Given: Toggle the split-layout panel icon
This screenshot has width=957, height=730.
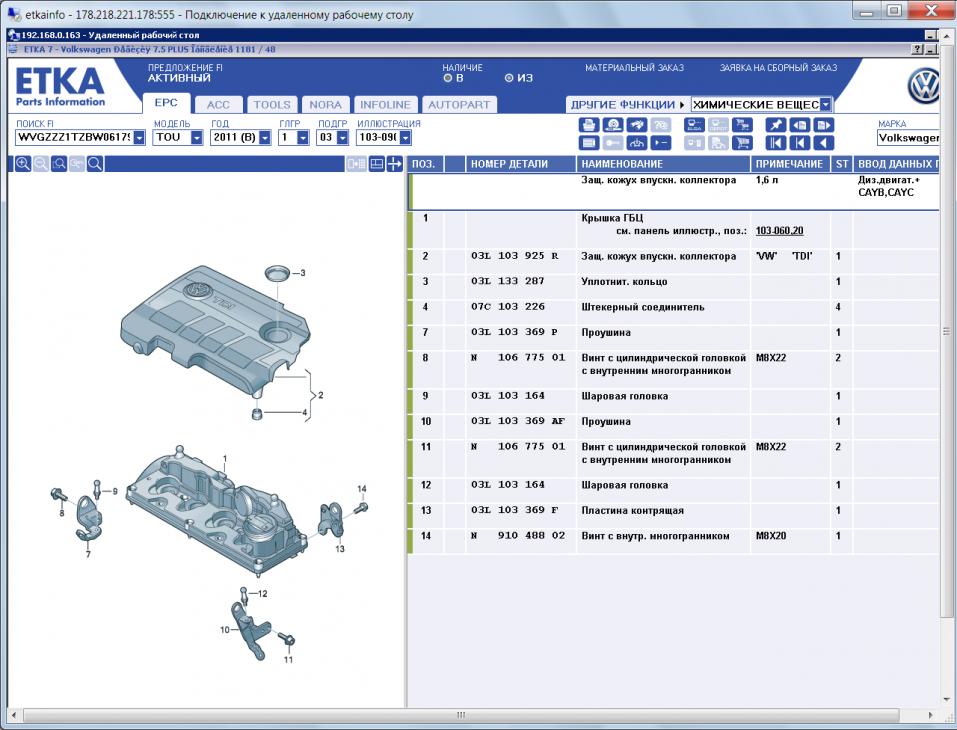Looking at the screenshot, I should pos(377,164).
